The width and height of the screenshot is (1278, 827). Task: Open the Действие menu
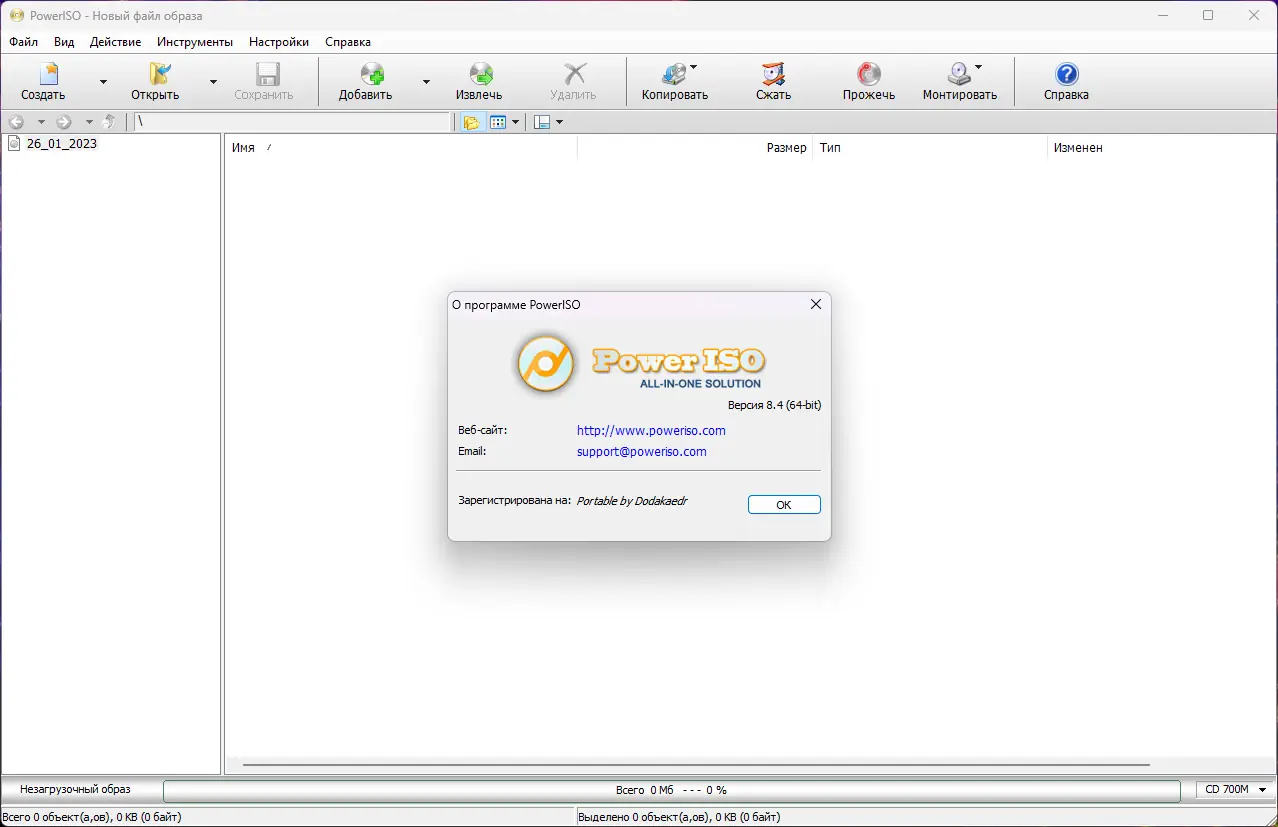pos(115,42)
